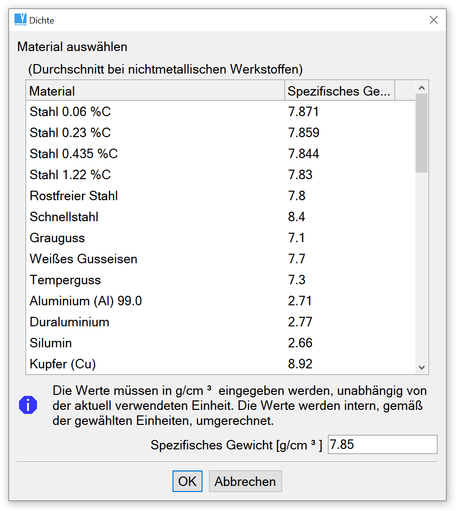Screen dimensions: 456x511
Task: Select Stahl 0.435 %C material
Action: click(x=221, y=154)
